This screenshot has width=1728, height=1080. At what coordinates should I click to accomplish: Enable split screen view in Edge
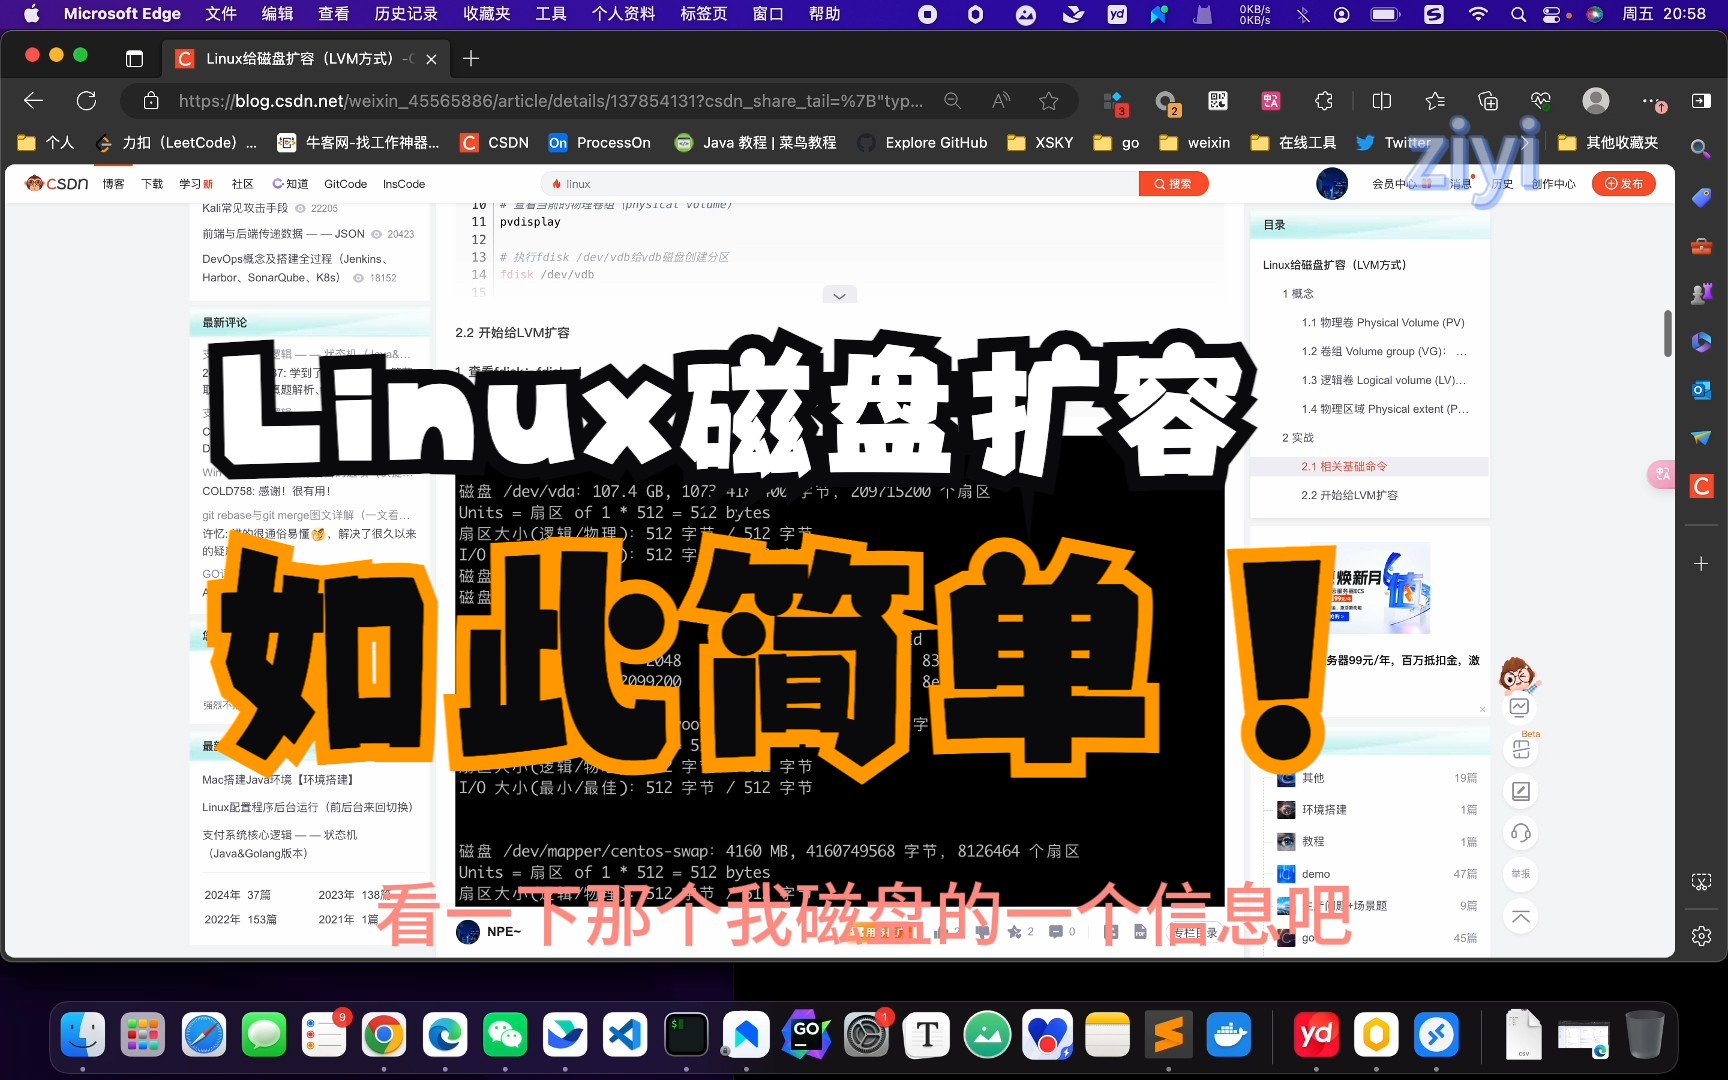1382,101
